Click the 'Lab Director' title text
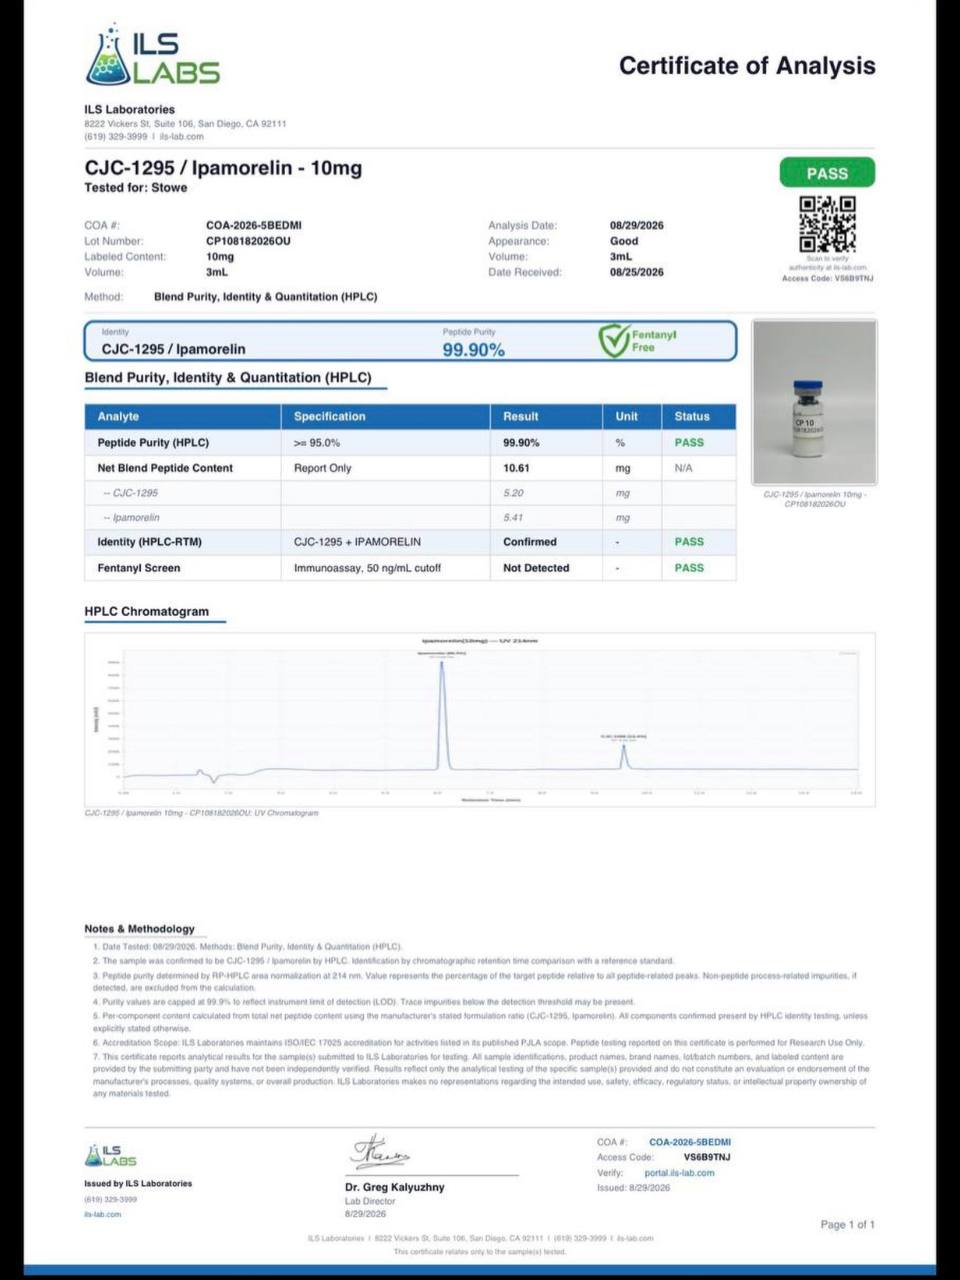The width and height of the screenshot is (960, 1280). [370, 1201]
